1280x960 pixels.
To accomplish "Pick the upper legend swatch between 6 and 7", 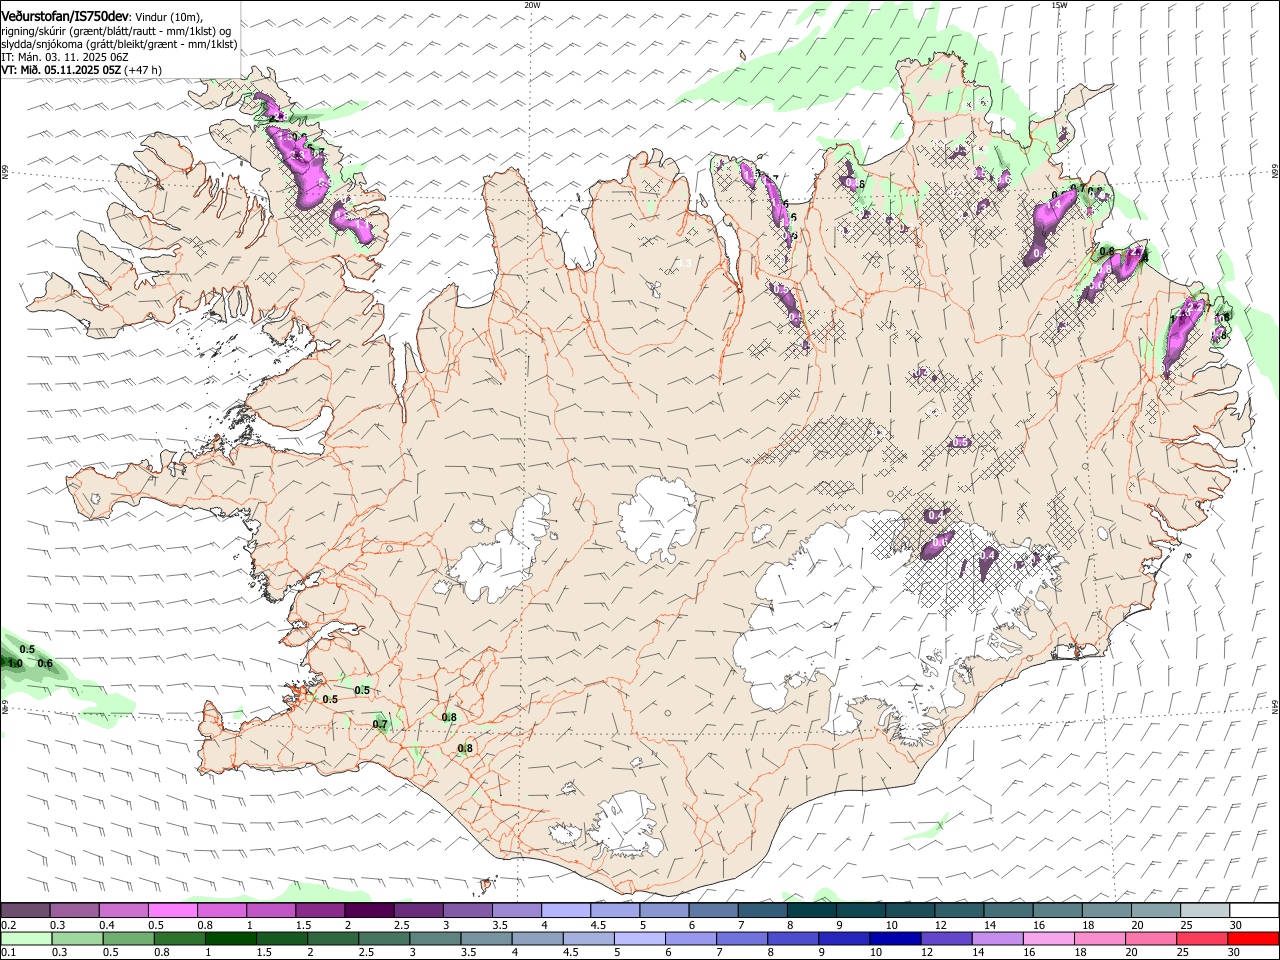I will tap(713, 911).
